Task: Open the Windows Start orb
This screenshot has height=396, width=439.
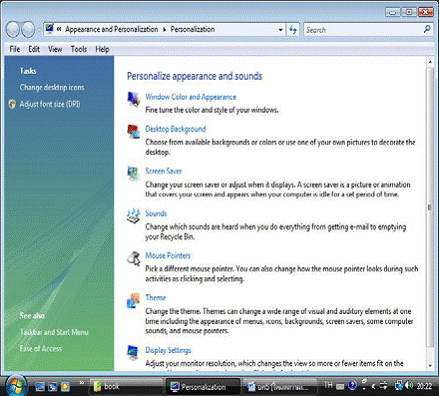Action: pyautogui.click(x=15, y=386)
